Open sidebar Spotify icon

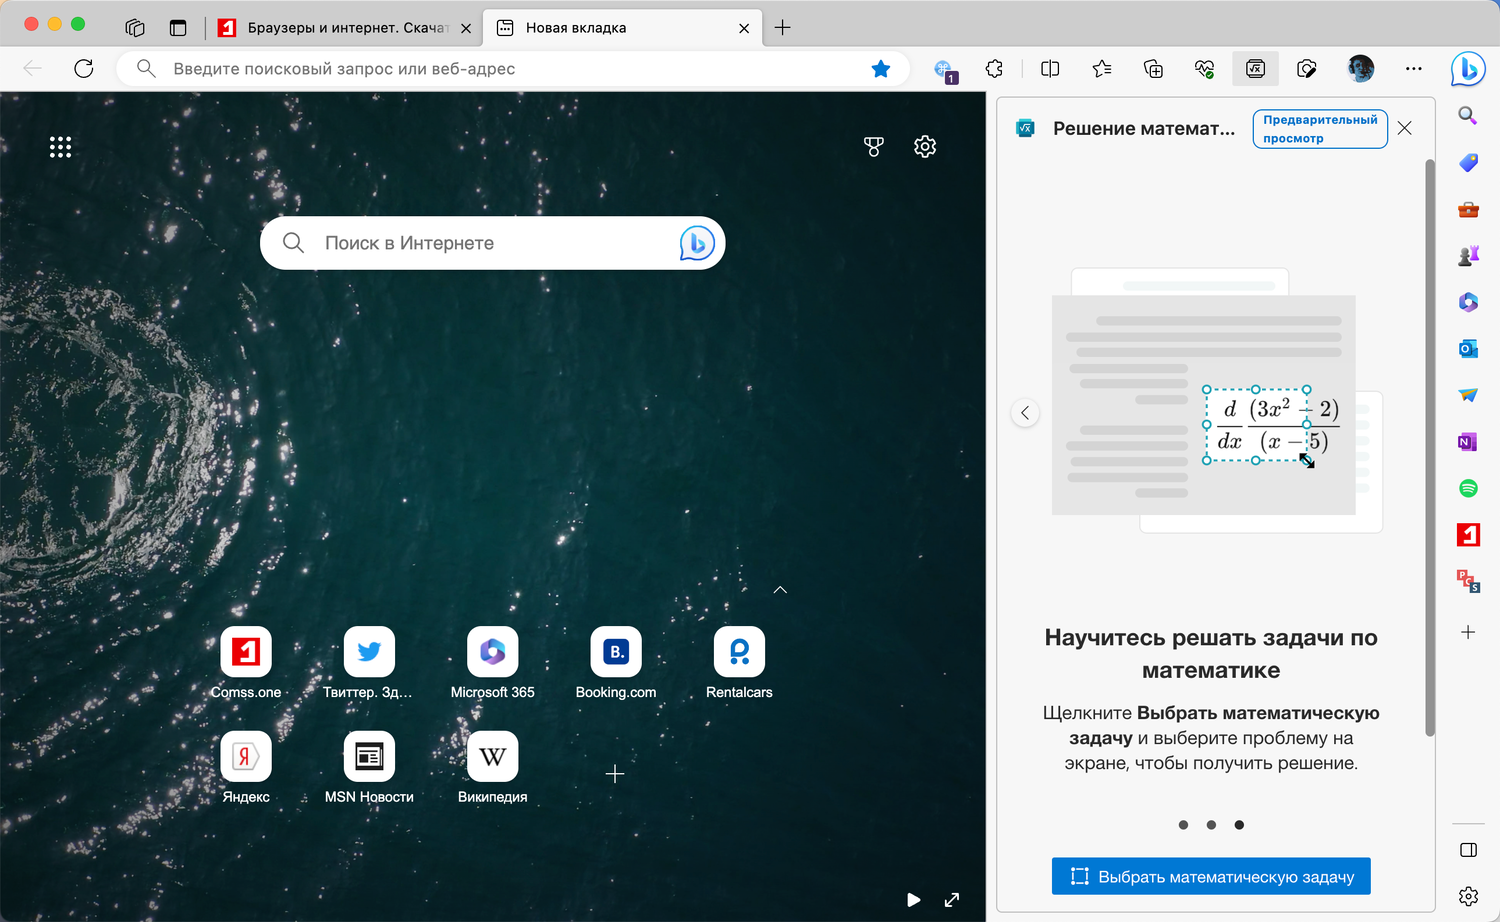[x=1468, y=488]
